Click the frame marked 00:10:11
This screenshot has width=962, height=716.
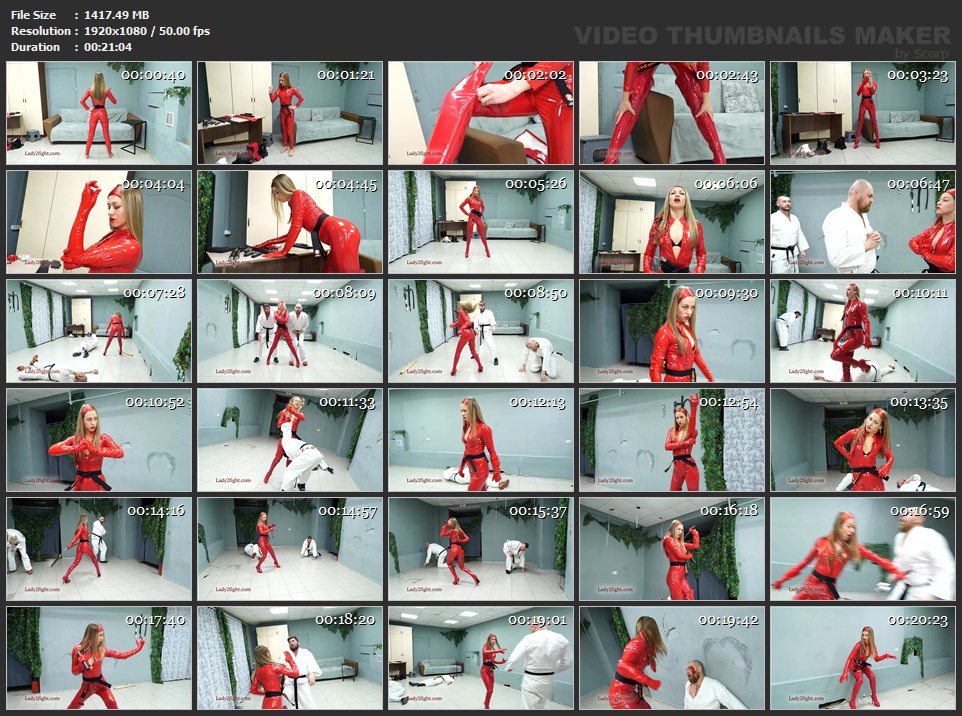click(x=863, y=331)
